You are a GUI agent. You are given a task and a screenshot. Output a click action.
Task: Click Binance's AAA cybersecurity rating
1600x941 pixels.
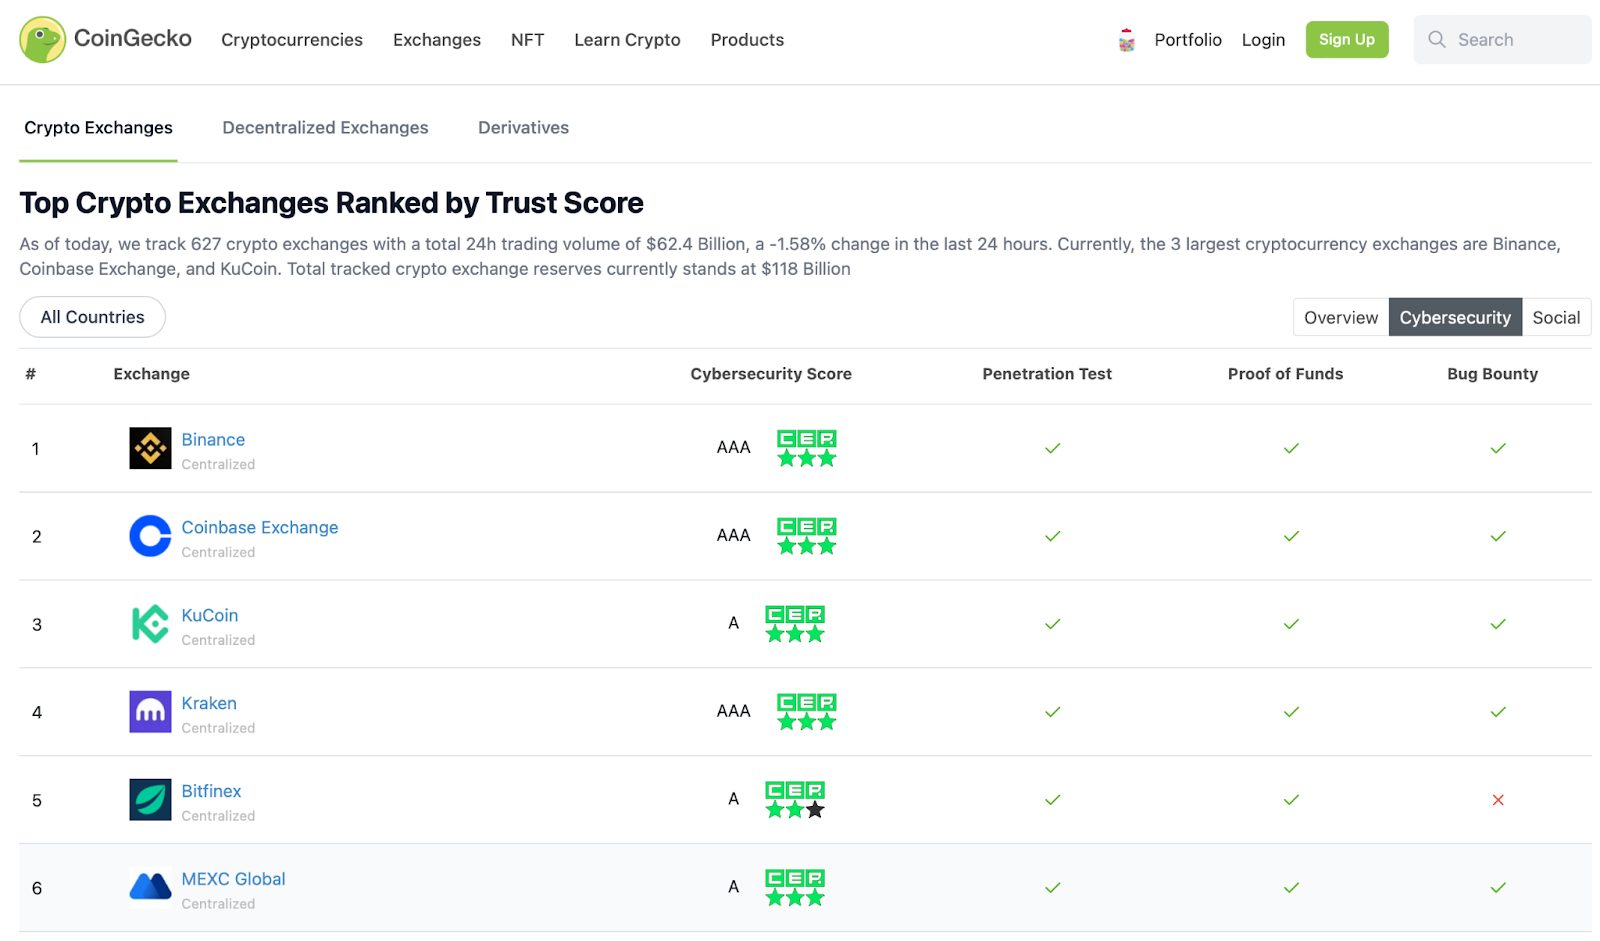[x=733, y=448]
